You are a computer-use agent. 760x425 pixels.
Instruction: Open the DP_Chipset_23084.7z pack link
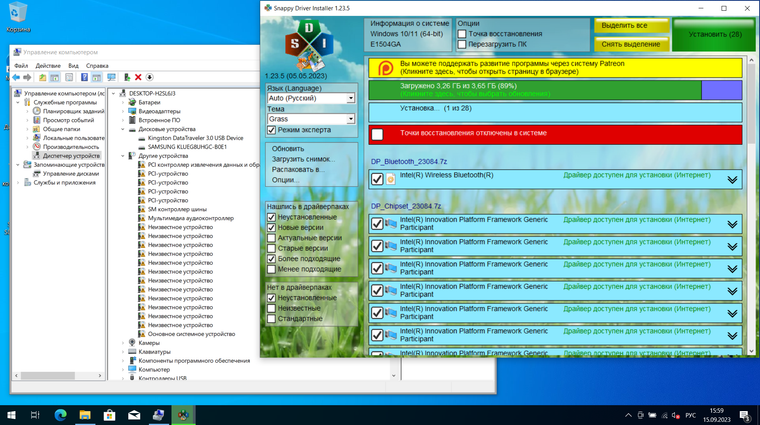point(406,206)
